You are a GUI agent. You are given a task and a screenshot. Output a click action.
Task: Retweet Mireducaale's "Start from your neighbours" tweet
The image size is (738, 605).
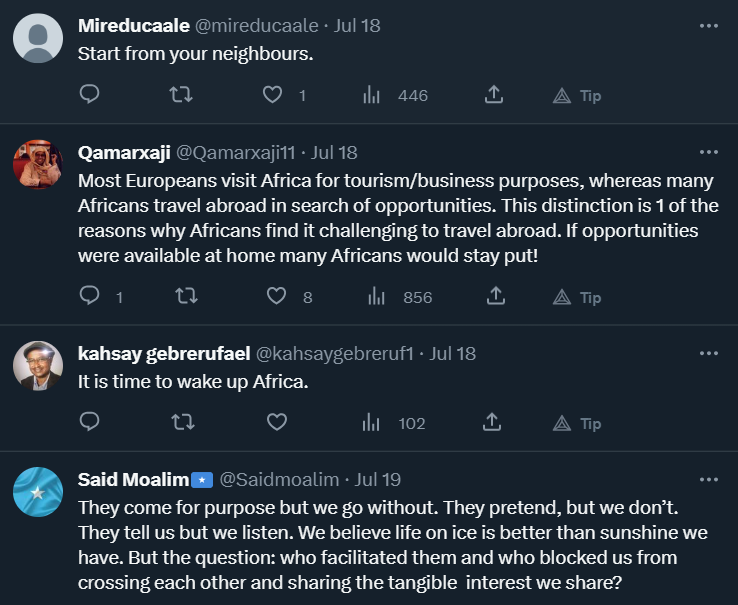pos(181,95)
